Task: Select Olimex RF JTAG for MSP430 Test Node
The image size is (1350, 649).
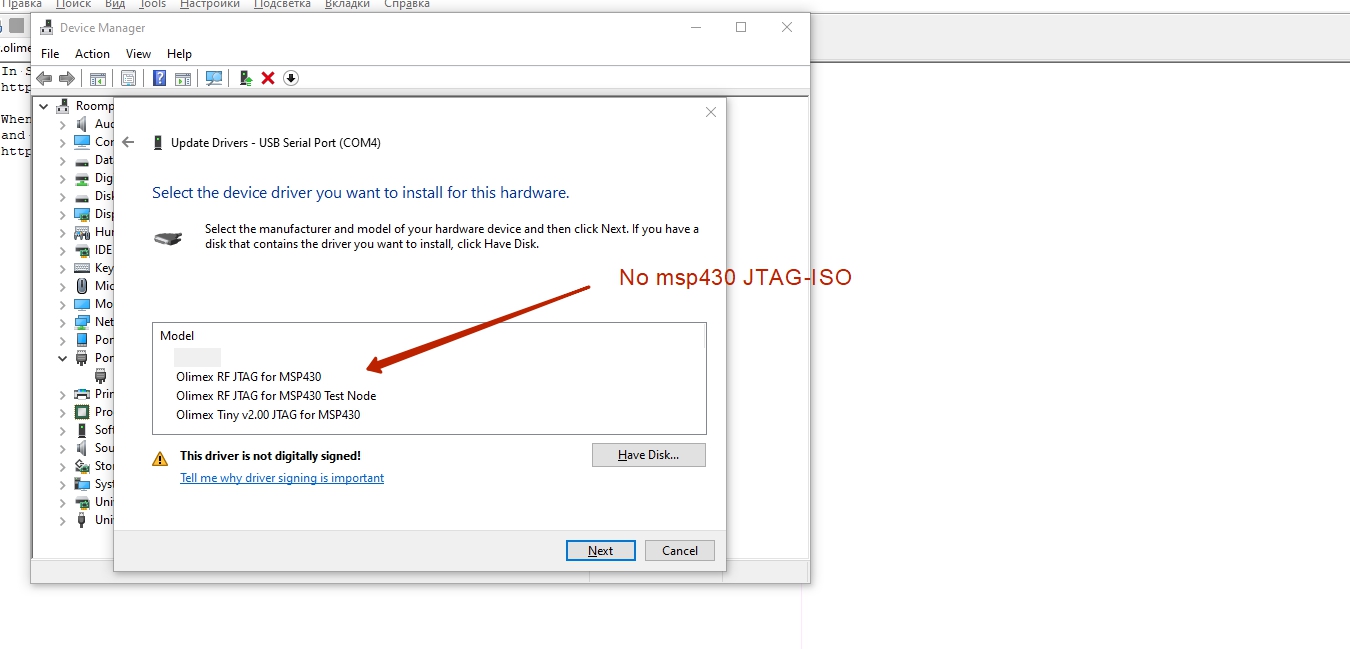Action: click(x=276, y=396)
